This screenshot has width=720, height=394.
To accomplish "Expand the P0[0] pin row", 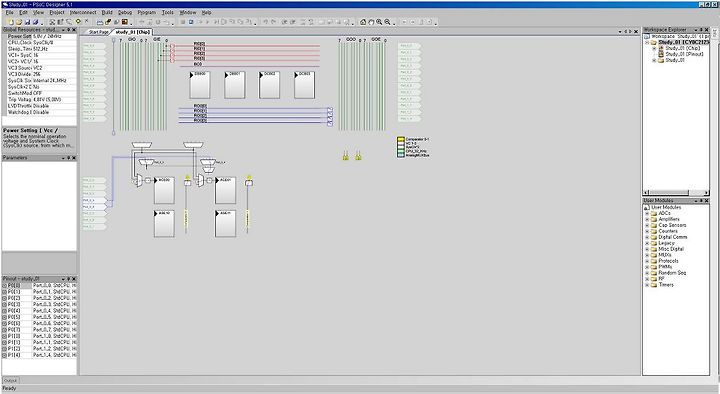I will (5, 286).
